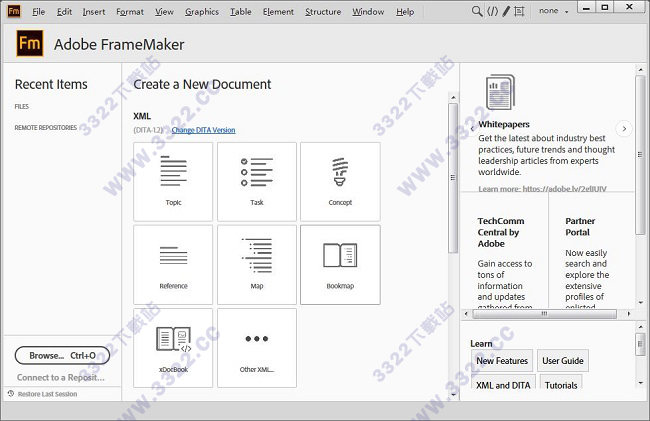The height and width of the screenshot is (421, 650).
Task: Go to previous whitepaper carousel item
Action: [x=472, y=129]
